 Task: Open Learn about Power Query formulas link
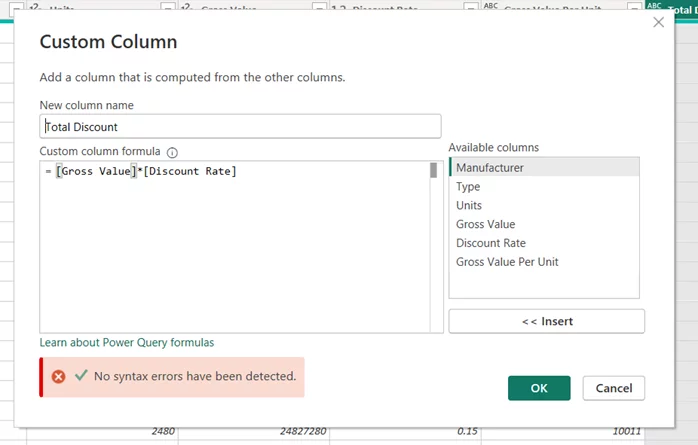[127, 342]
